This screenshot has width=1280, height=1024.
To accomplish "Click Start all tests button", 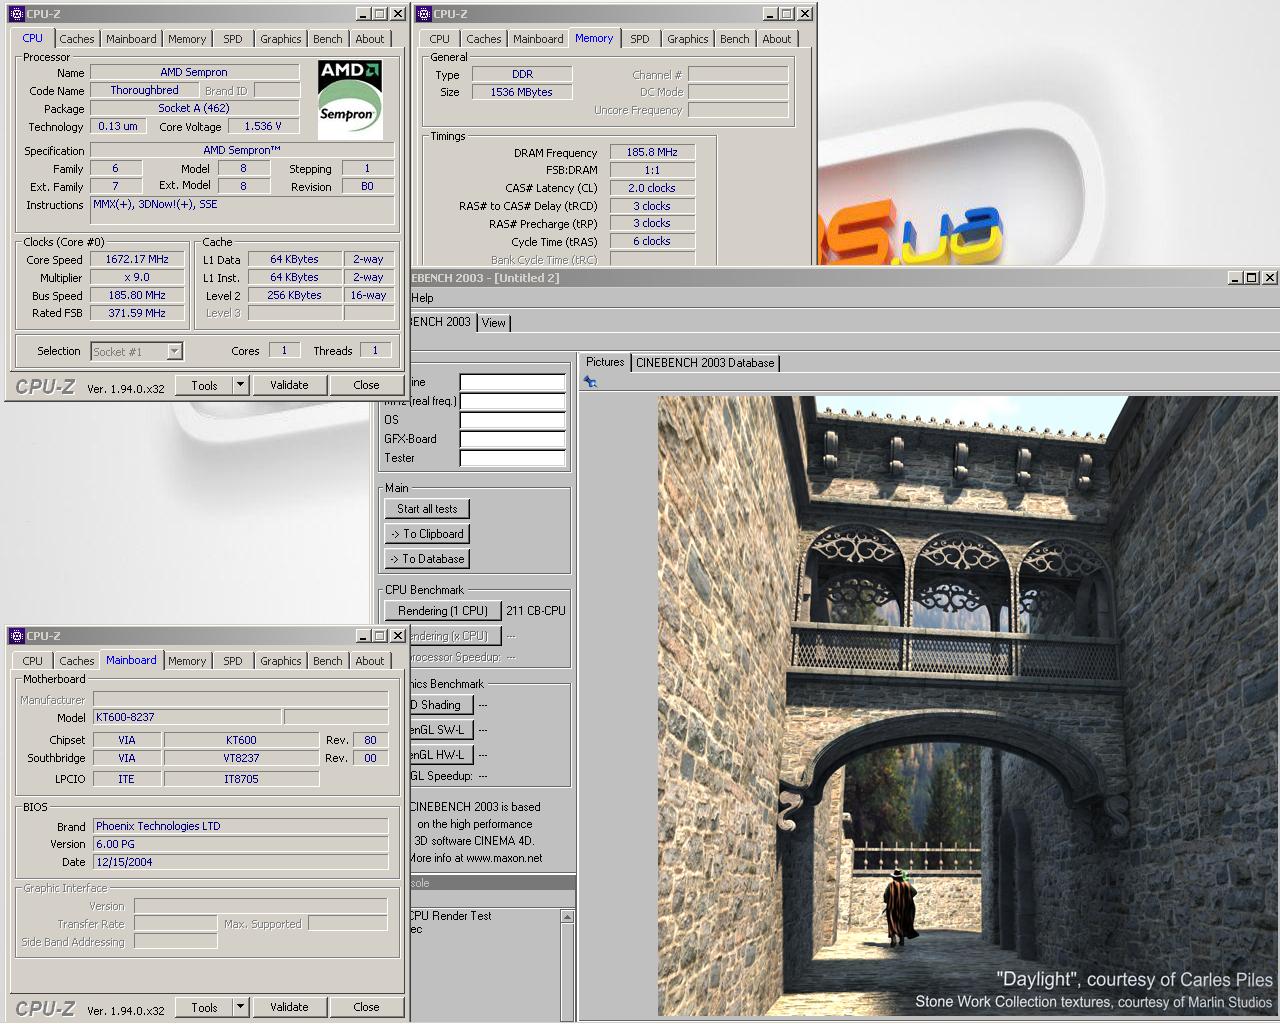I will (x=427, y=509).
